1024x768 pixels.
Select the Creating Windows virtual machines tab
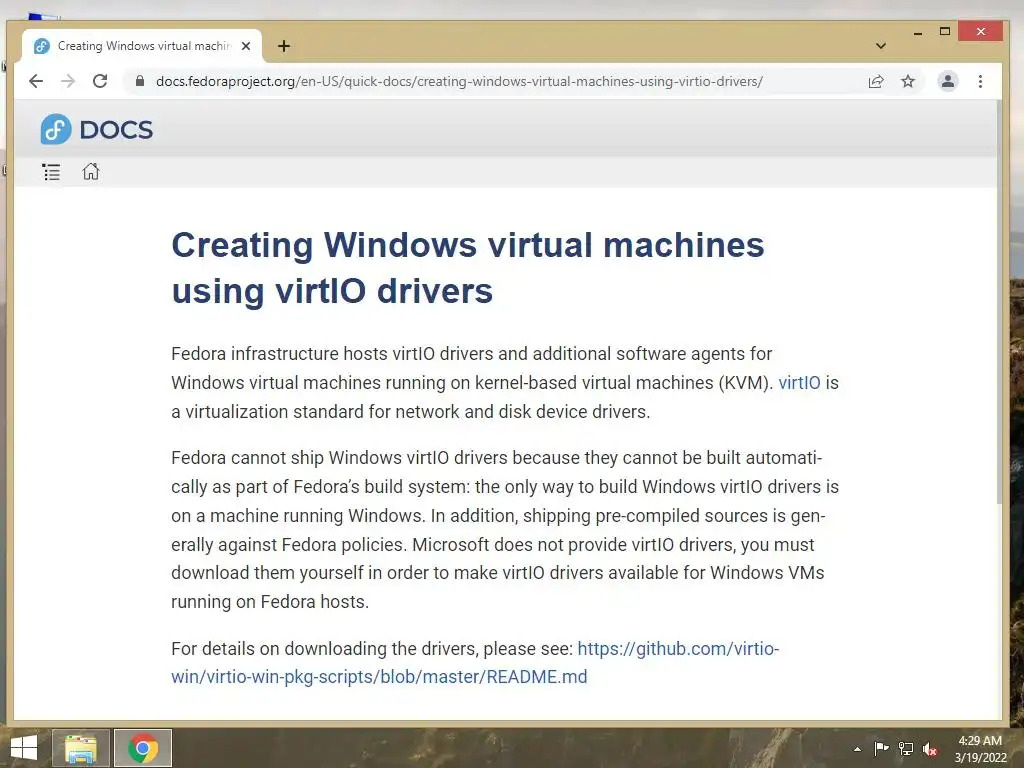point(142,46)
